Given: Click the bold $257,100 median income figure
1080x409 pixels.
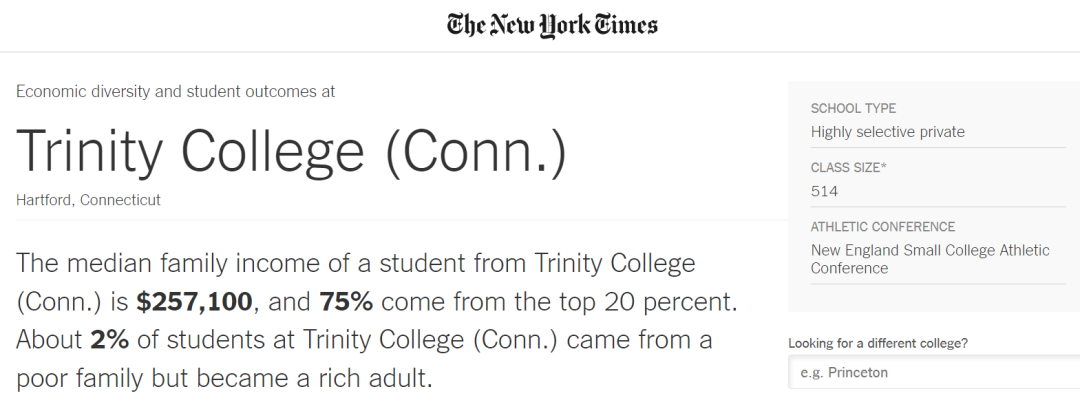Looking at the screenshot, I should [195, 303].
